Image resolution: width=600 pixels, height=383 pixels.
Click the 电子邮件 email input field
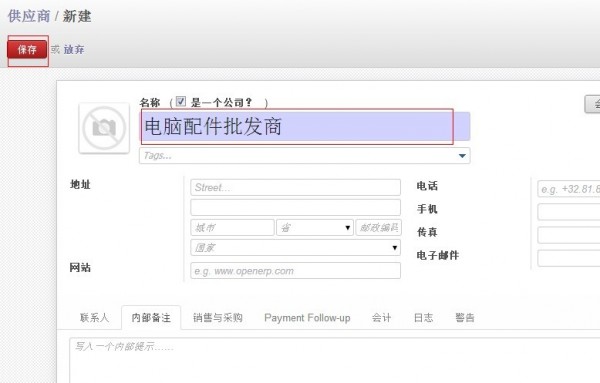(x=569, y=258)
